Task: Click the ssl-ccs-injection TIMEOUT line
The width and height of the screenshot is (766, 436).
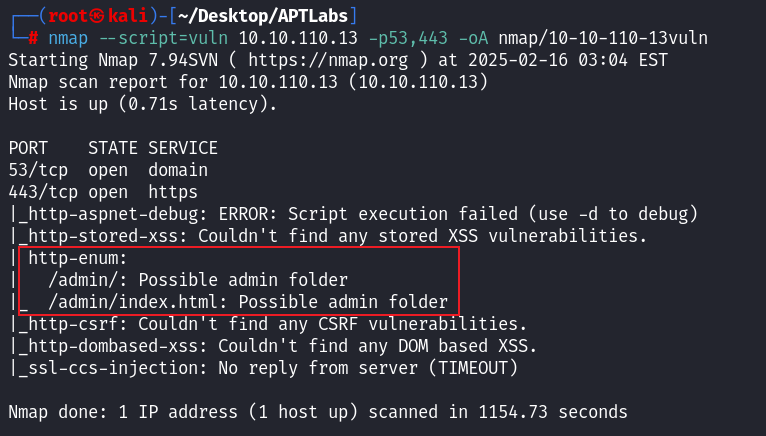Action: tap(266, 368)
